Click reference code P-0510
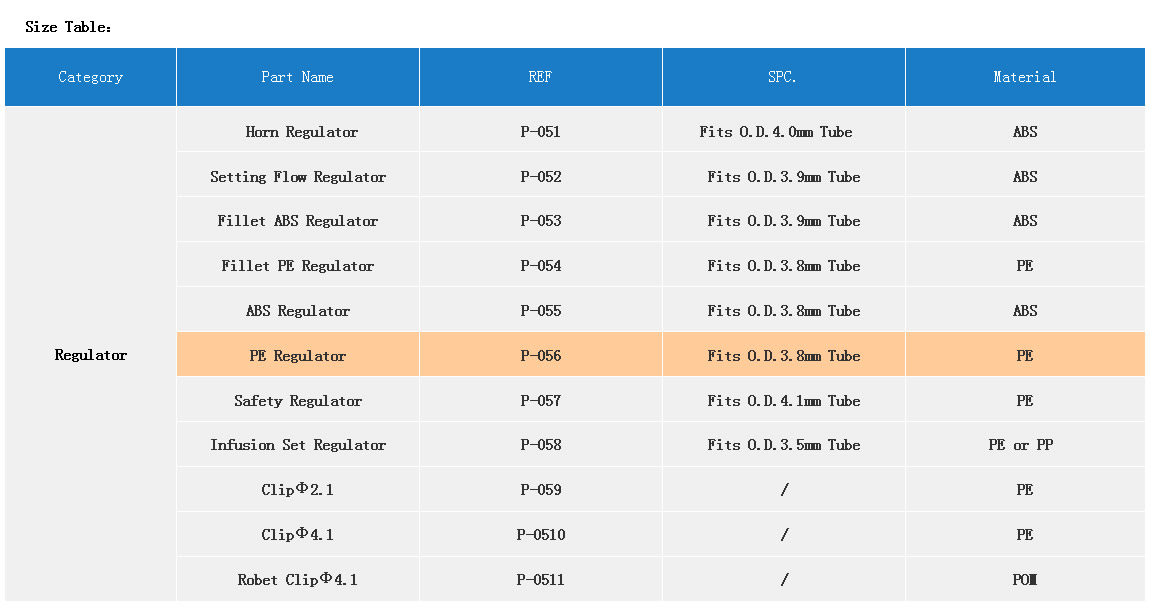 pyautogui.click(x=540, y=535)
